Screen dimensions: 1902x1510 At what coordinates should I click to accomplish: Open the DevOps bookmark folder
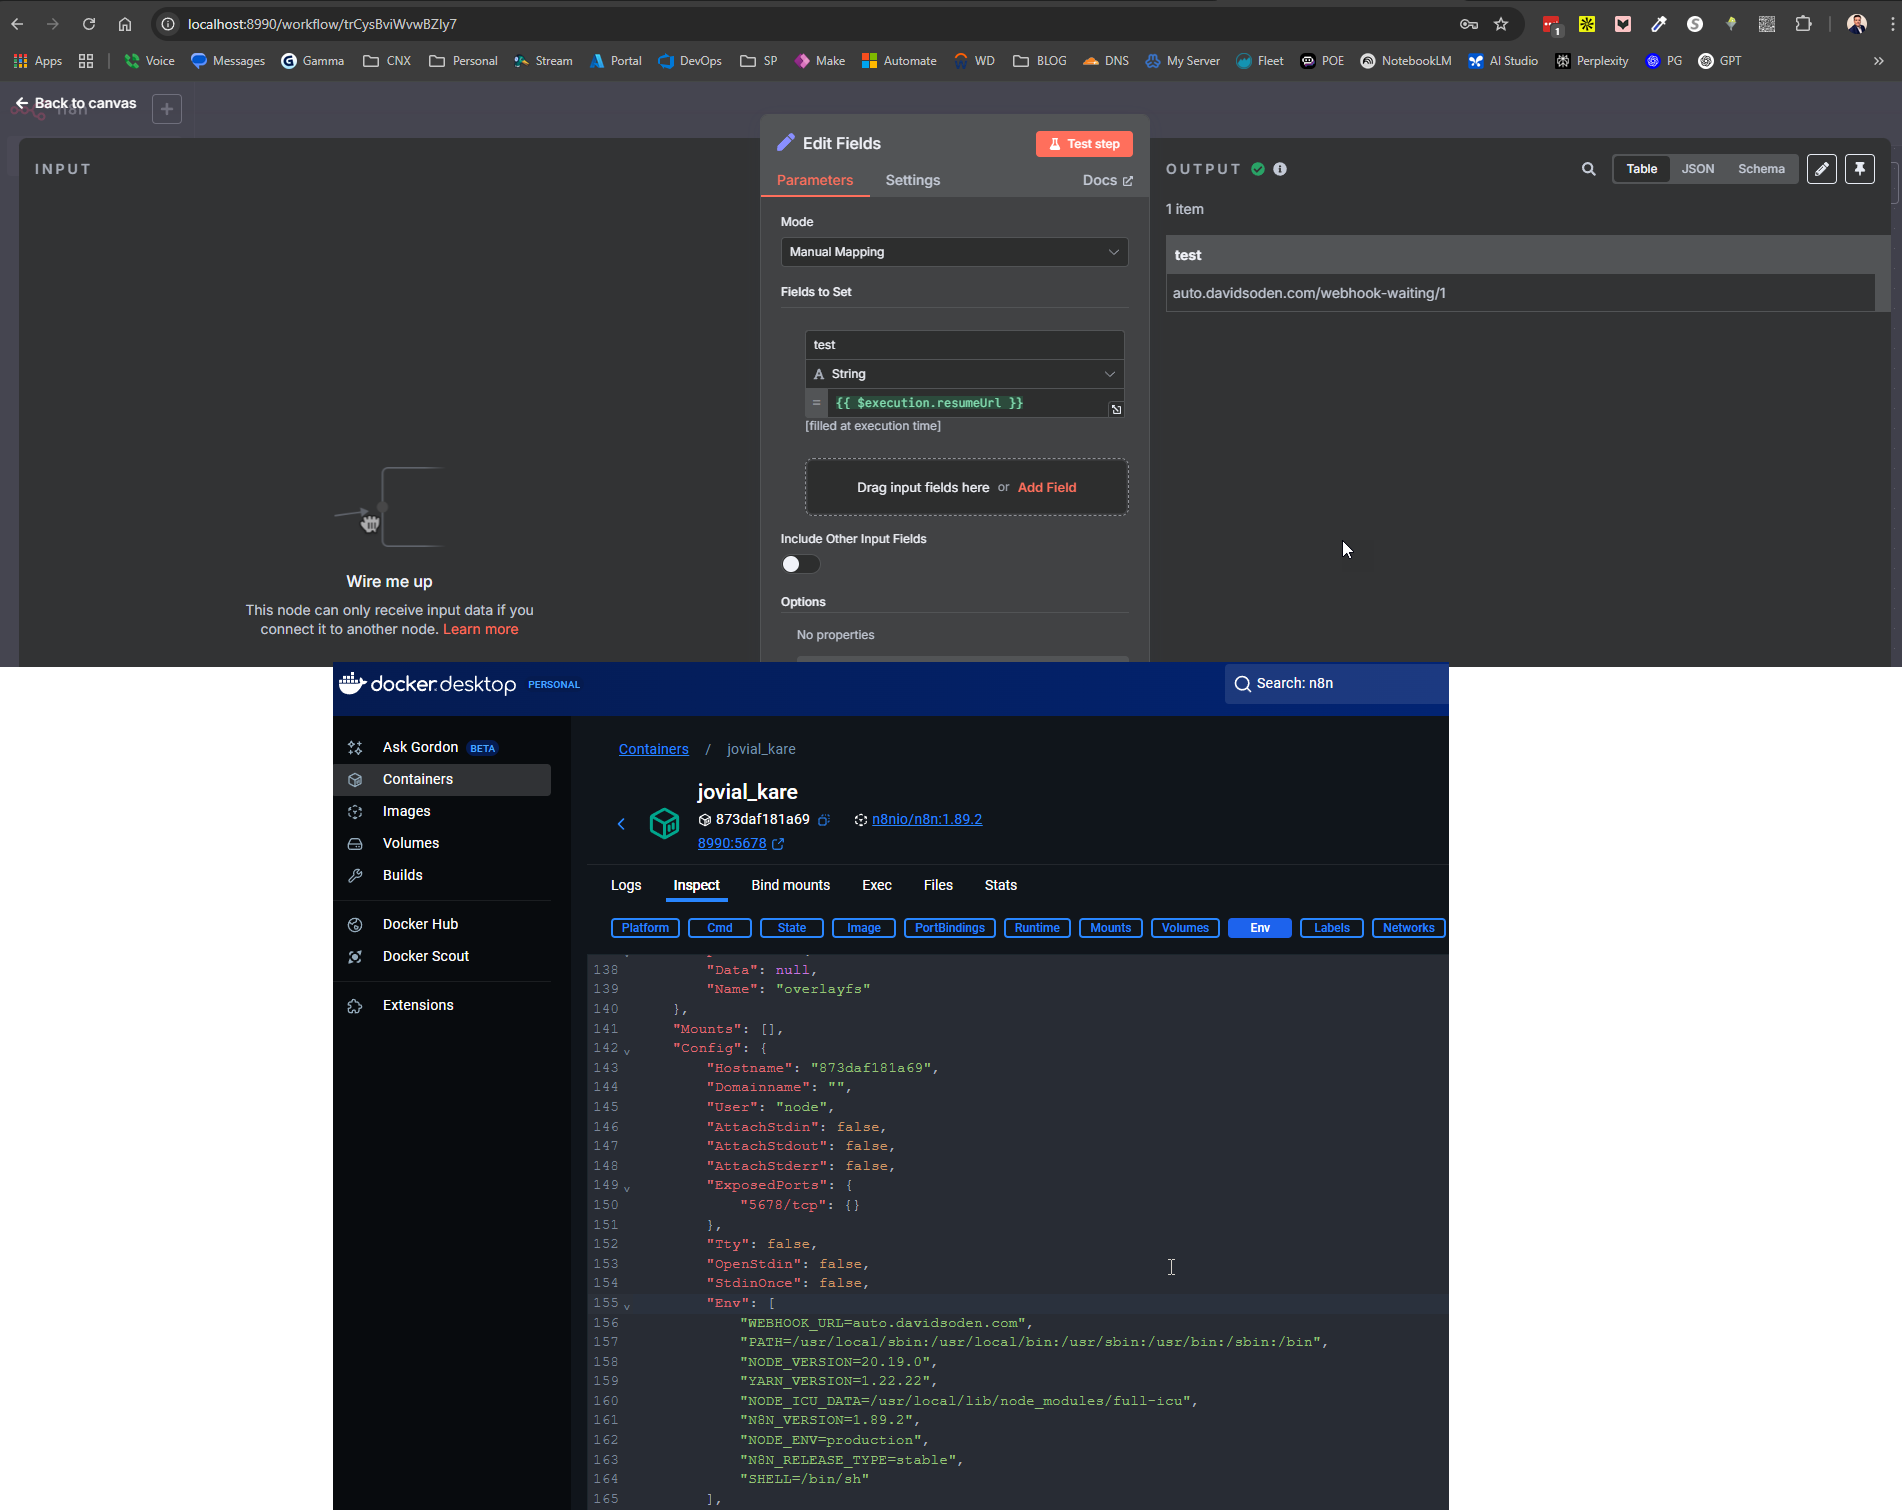coord(690,61)
